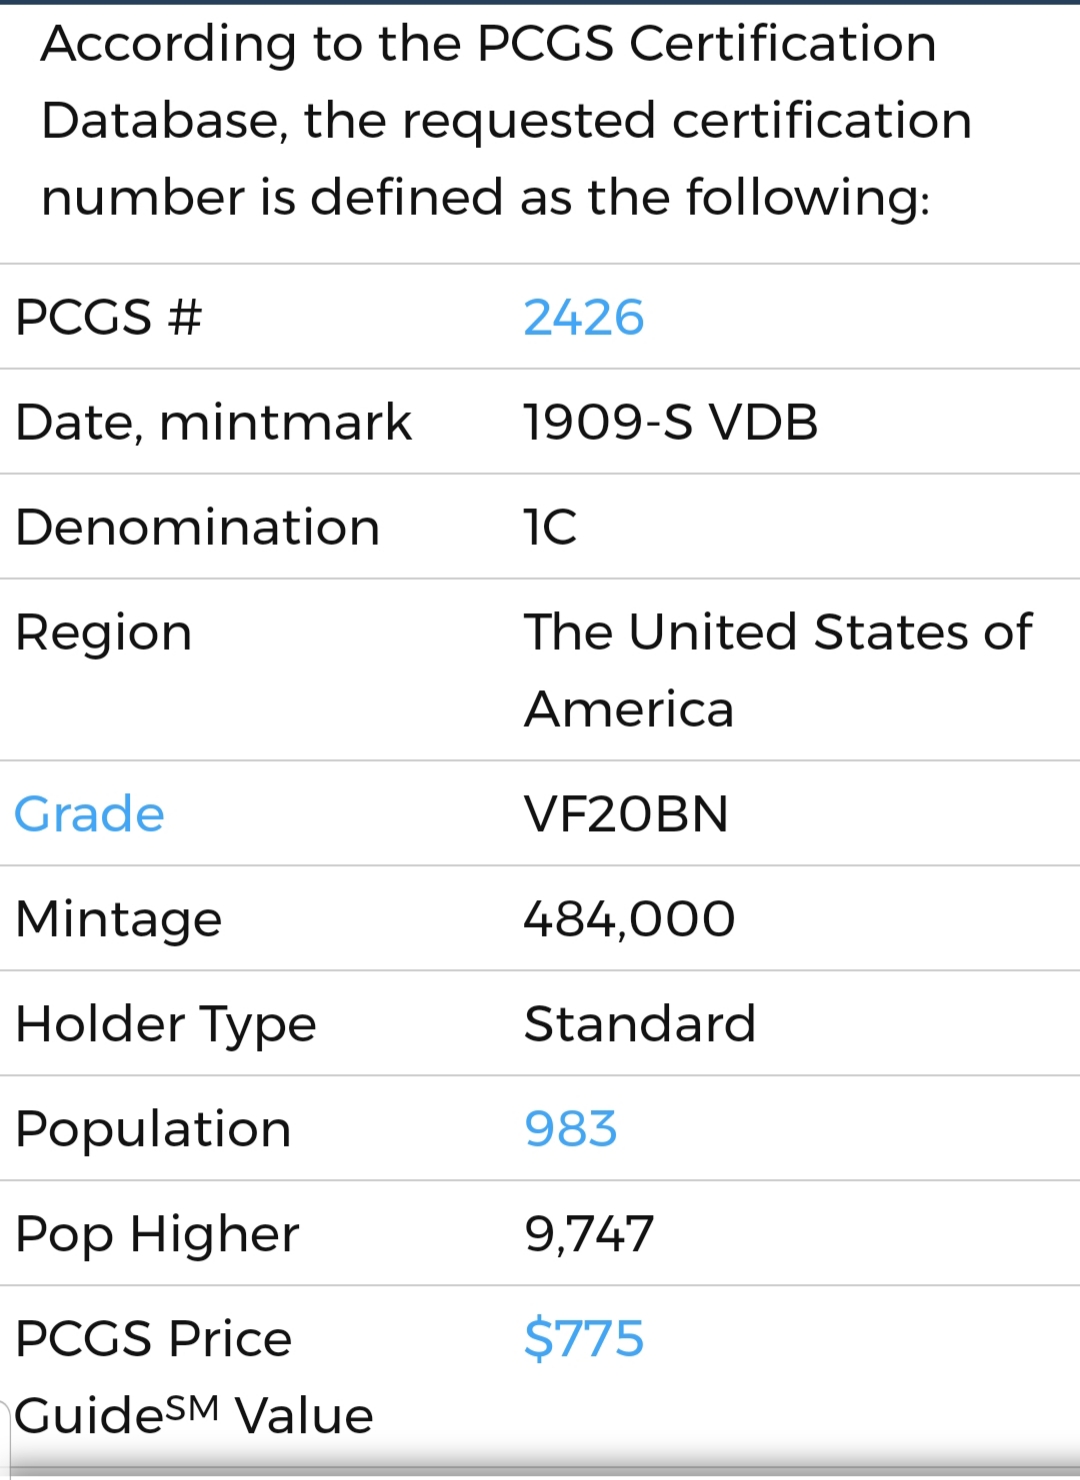Click the Denomination row label
Screen dimensions: 1080x1480
(x=198, y=527)
